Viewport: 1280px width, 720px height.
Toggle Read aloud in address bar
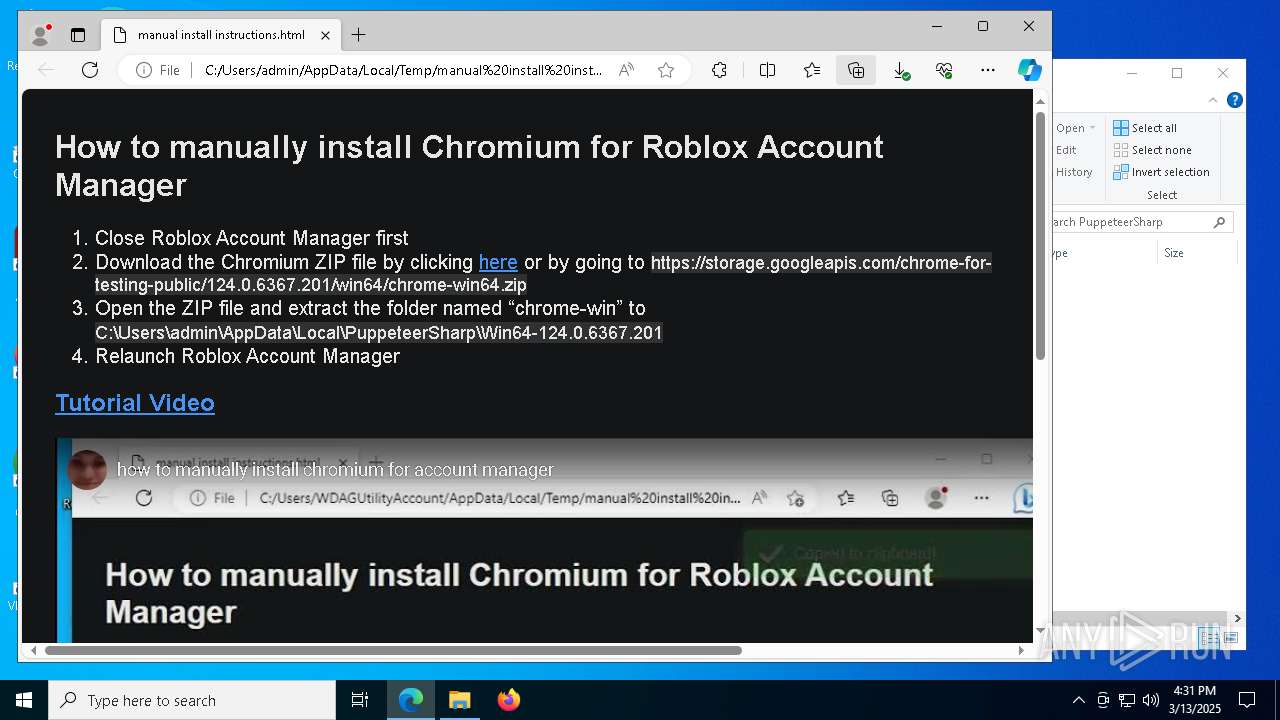[x=626, y=70]
